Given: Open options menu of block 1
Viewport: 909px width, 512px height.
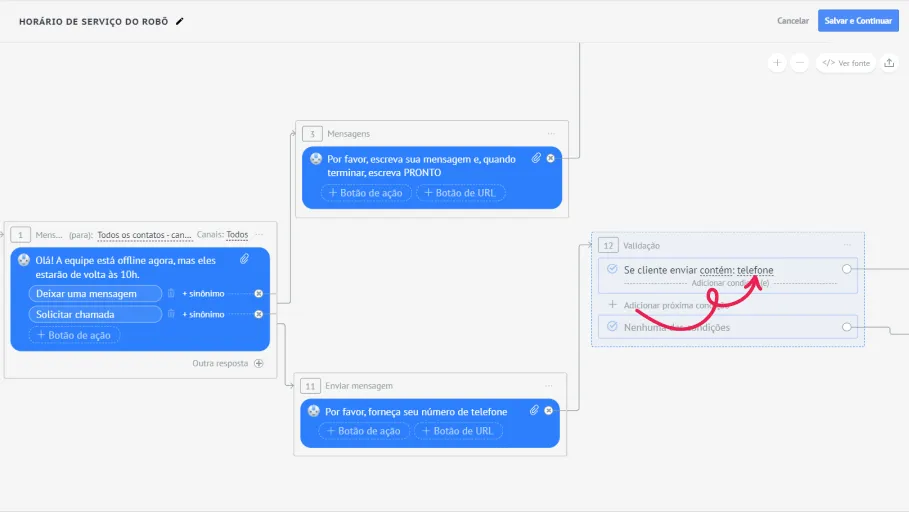Looking at the screenshot, I should coord(259,235).
